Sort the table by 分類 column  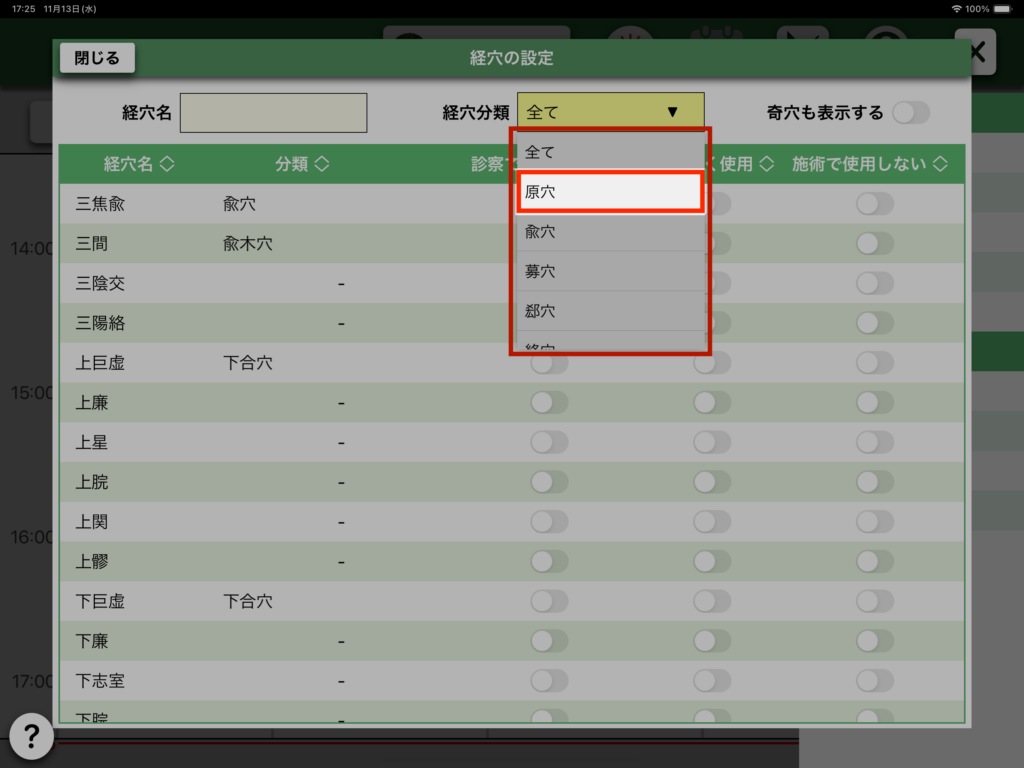point(321,164)
